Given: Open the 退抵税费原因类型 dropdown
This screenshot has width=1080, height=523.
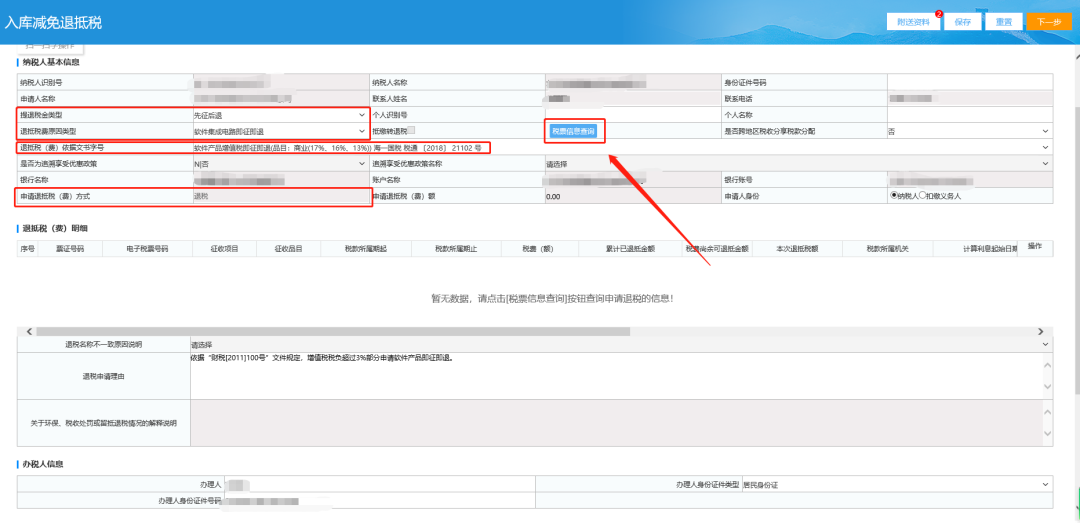Looking at the screenshot, I should pos(280,130).
